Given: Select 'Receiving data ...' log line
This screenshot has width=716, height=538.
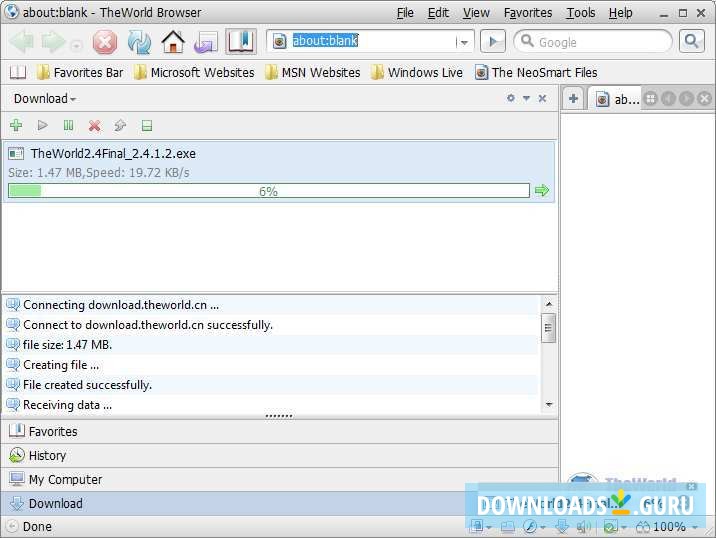Looking at the screenshot, I should coord(271,405).
